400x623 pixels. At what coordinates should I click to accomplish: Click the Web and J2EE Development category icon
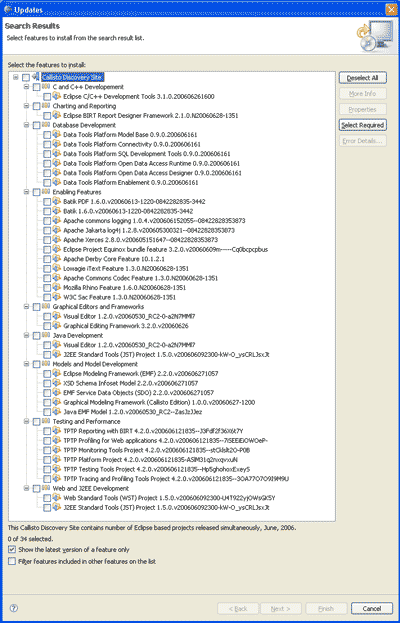pos(46,488)
